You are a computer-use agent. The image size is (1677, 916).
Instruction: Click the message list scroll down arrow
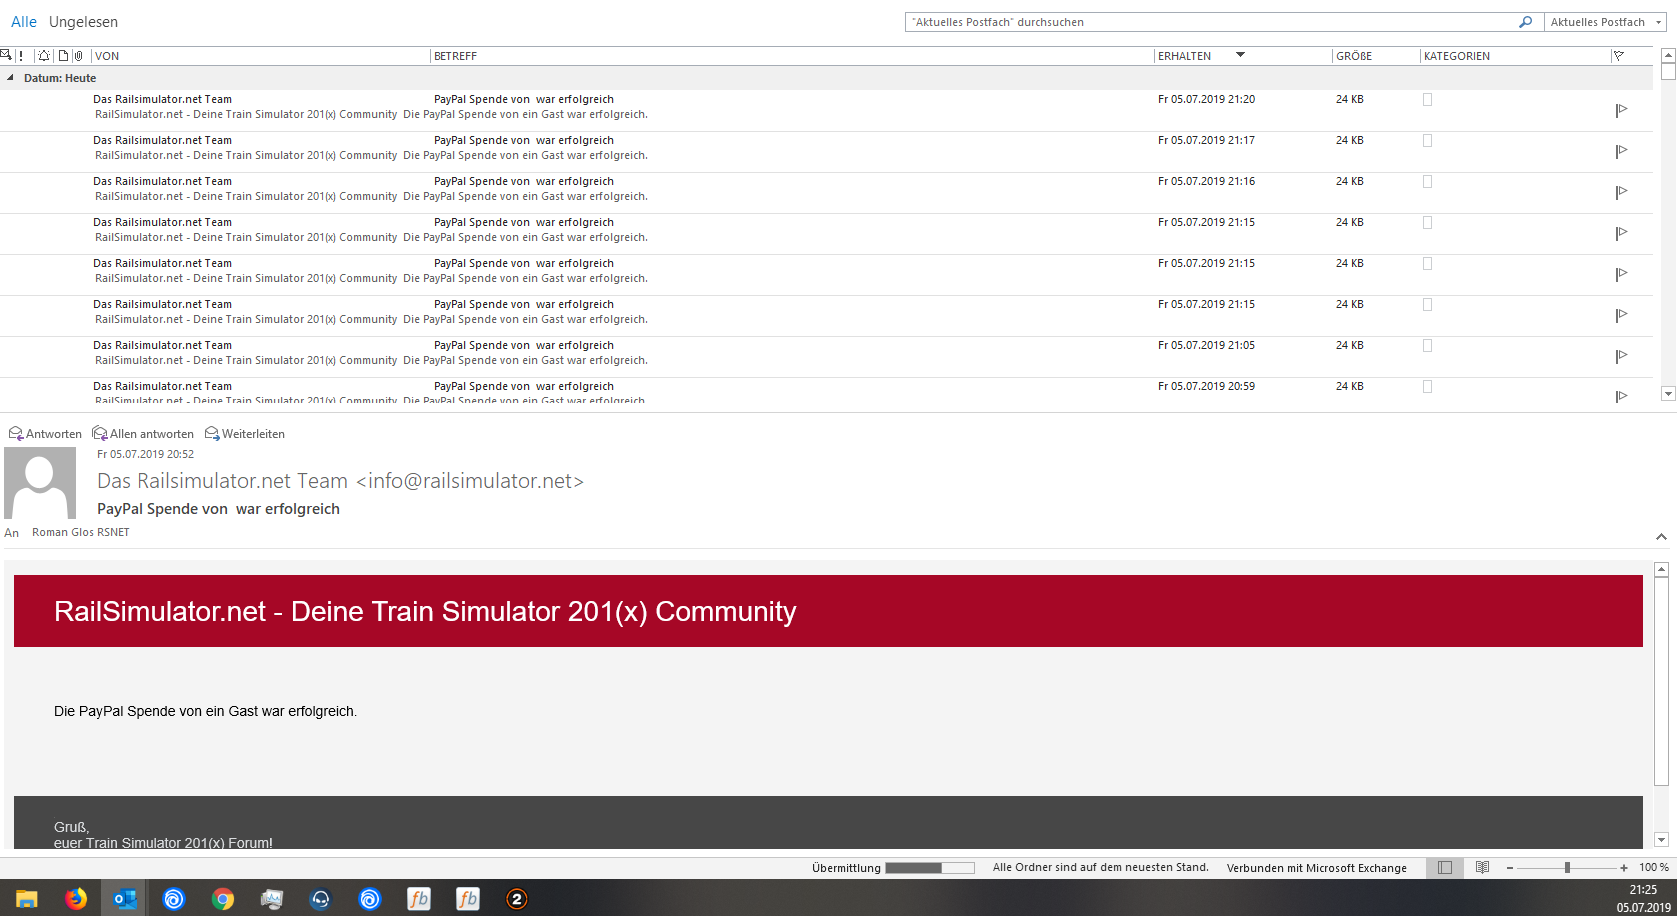coord(1668,394)
